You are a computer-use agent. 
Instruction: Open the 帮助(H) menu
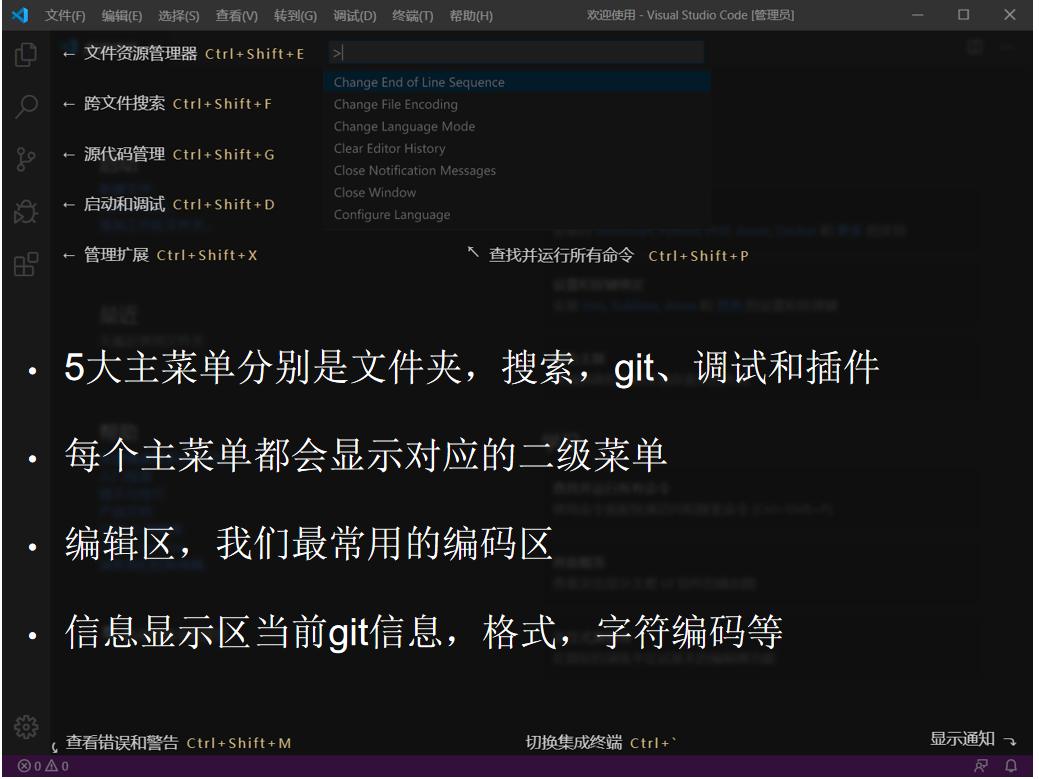tap(471, 15)
